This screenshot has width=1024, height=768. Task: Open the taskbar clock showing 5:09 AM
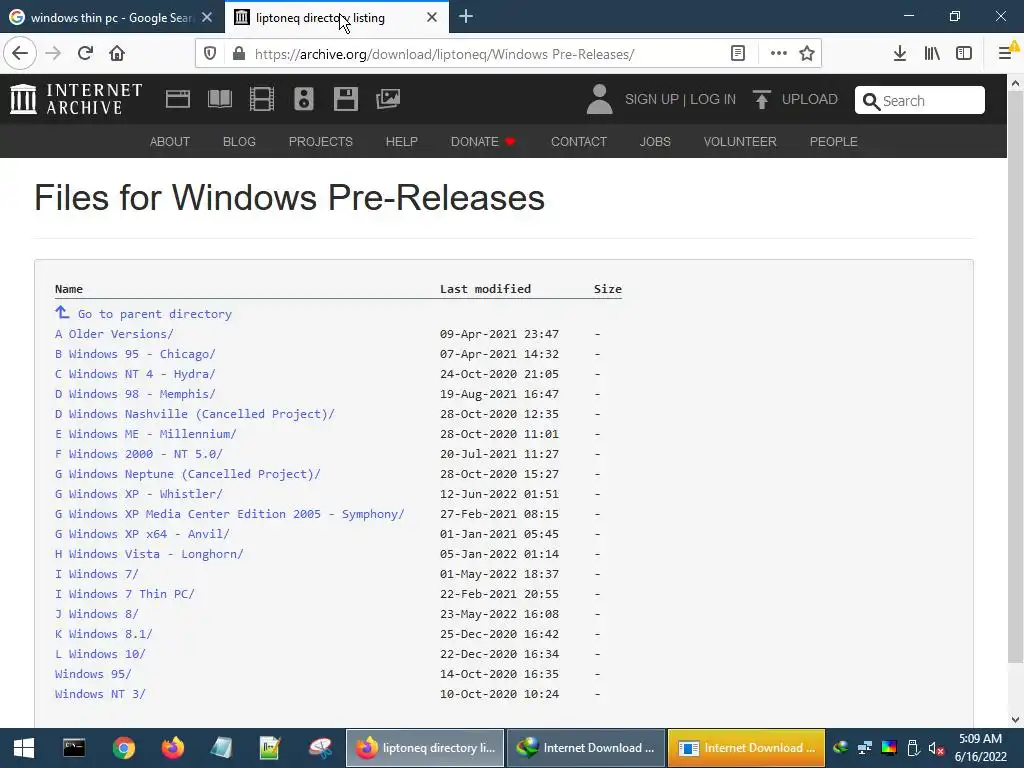pos(980,748)
